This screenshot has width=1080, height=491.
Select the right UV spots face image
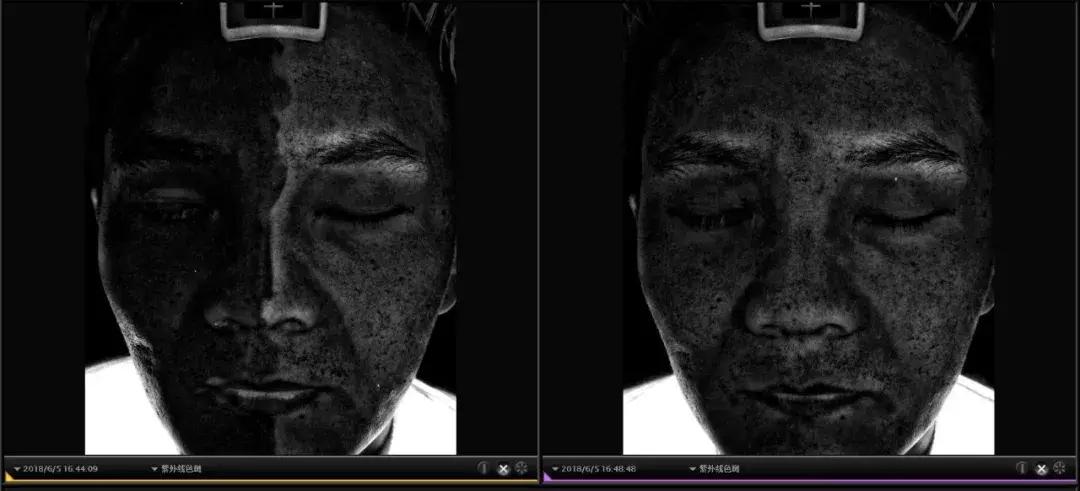[x=808, y=230]
